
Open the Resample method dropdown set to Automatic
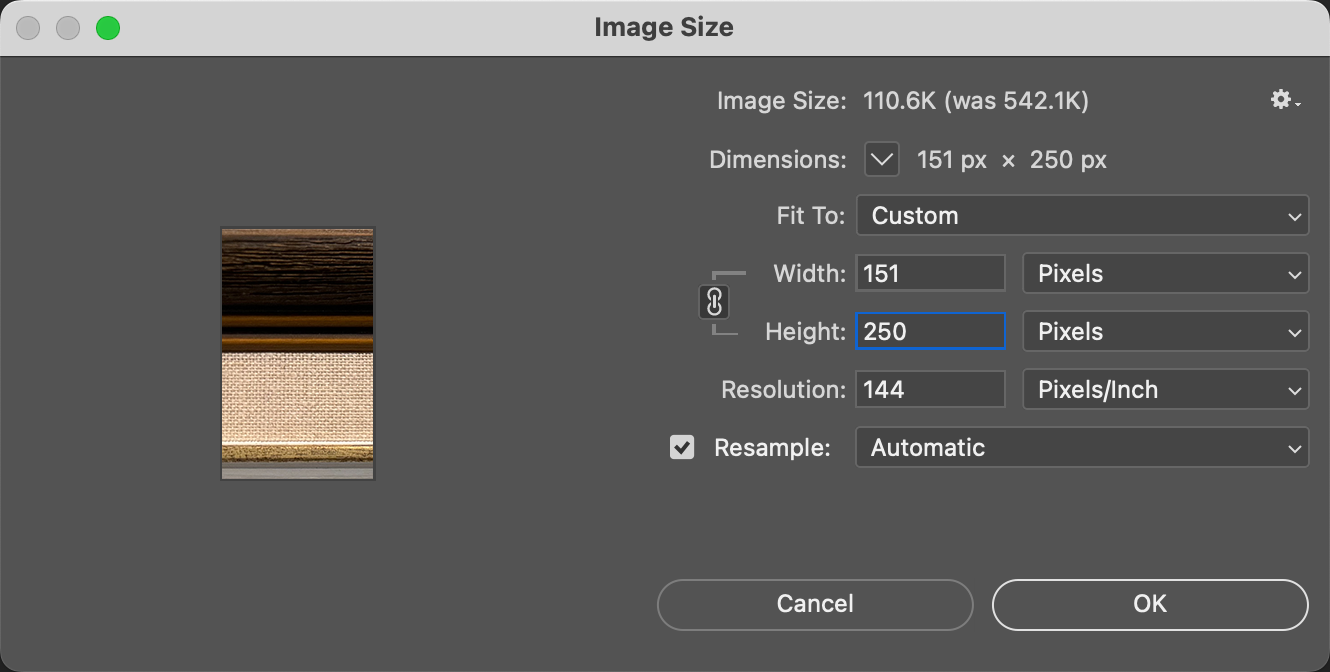(x=1082, y=448)
